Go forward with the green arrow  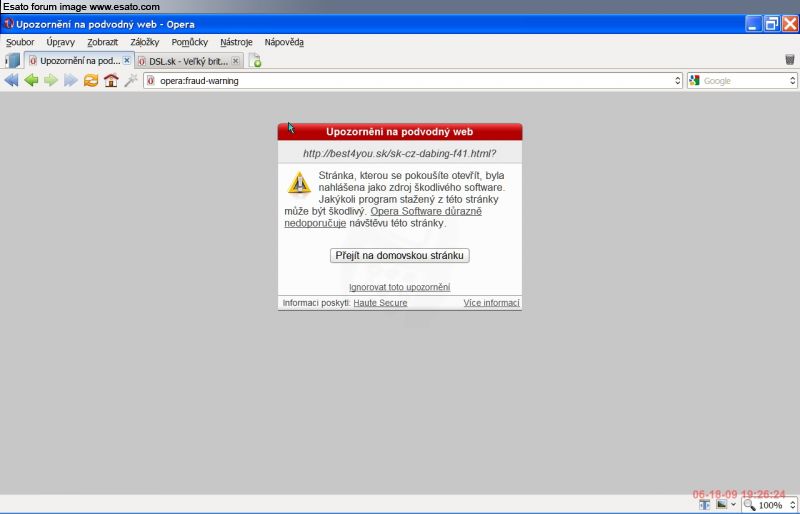51,80
